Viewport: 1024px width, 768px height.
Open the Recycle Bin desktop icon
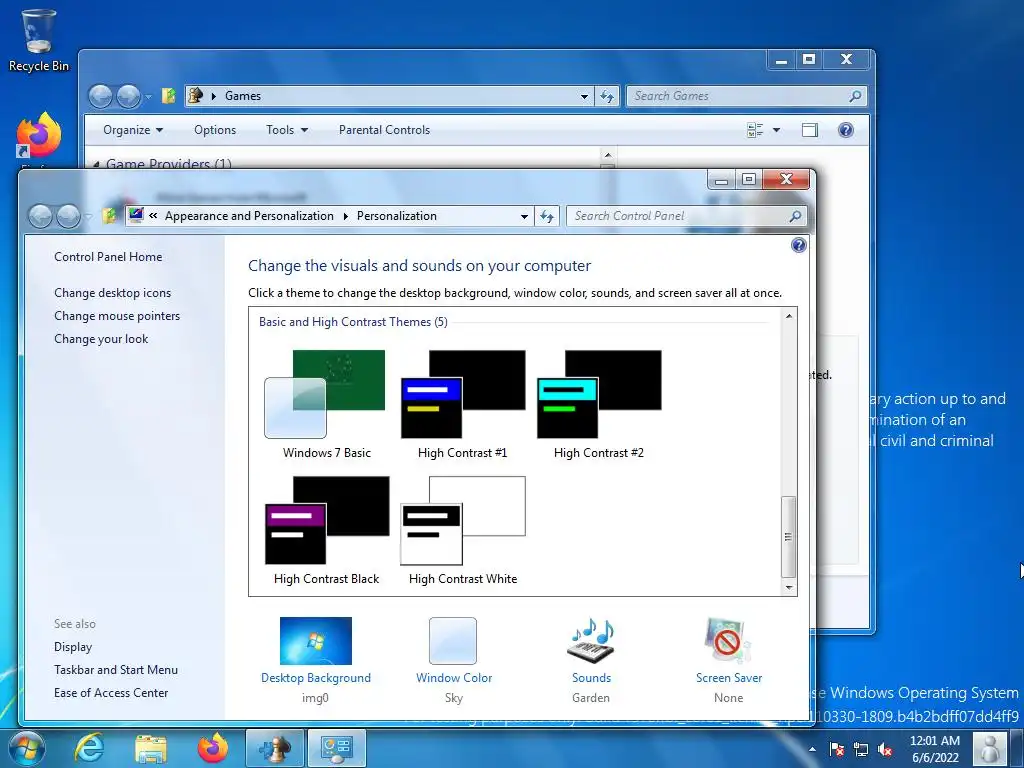click(39, 40)
